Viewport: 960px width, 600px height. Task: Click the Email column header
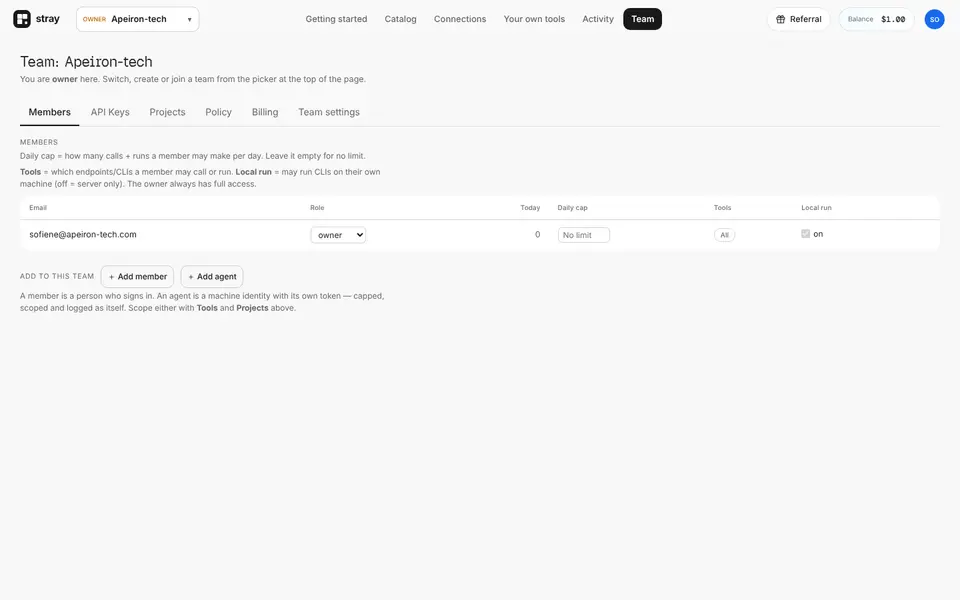click(x=38, y=208)
